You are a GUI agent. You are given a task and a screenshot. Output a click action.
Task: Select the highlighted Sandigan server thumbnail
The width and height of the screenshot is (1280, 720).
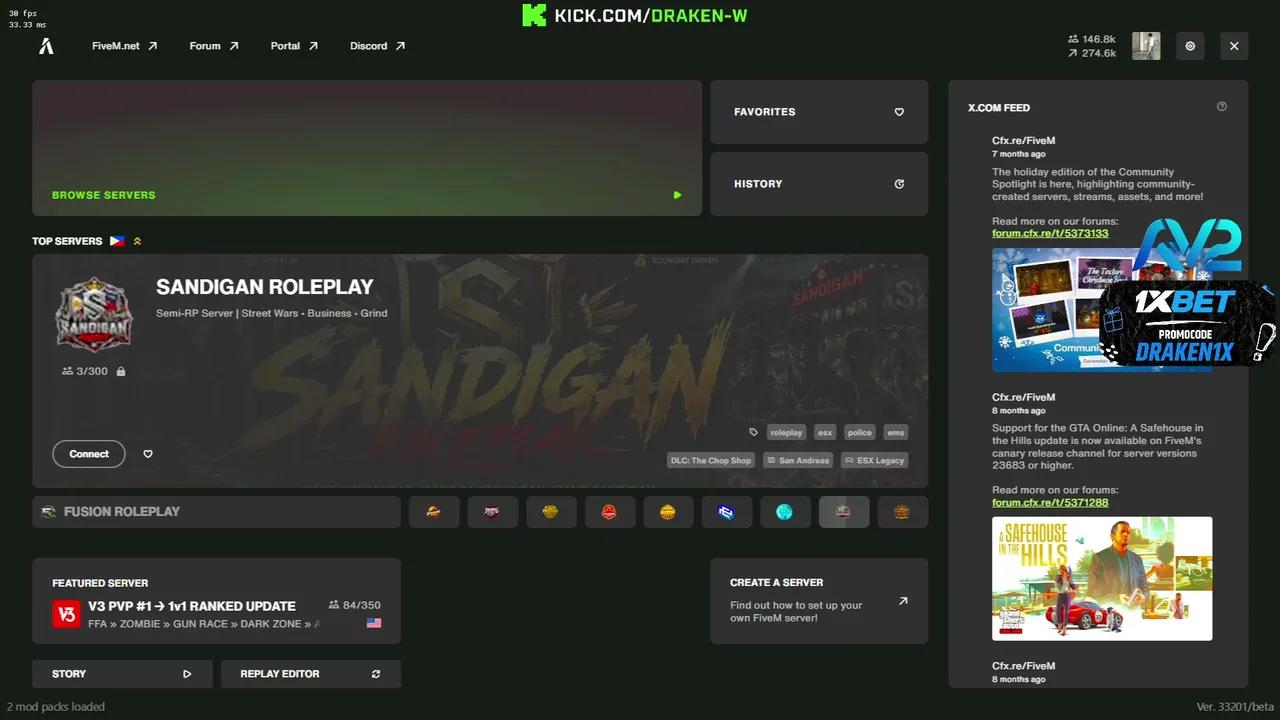tap(843, 512)
